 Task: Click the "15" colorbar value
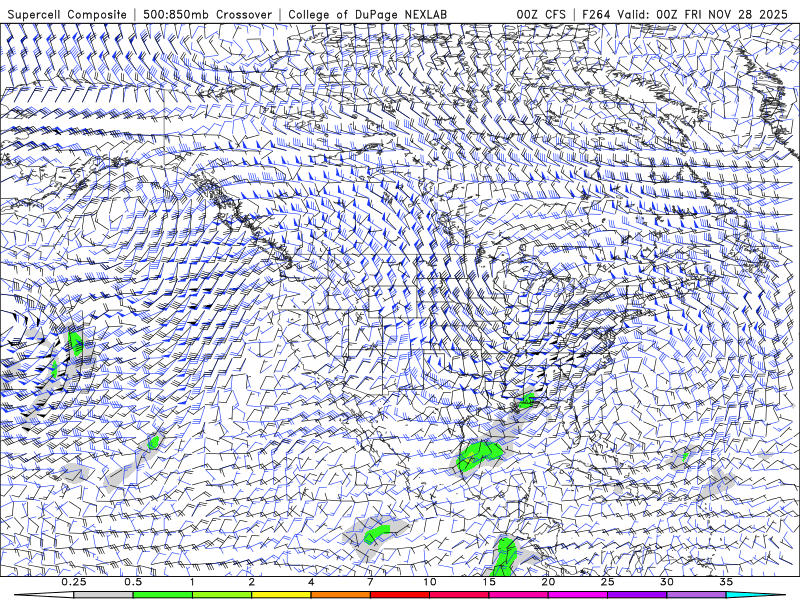[489, 582]
